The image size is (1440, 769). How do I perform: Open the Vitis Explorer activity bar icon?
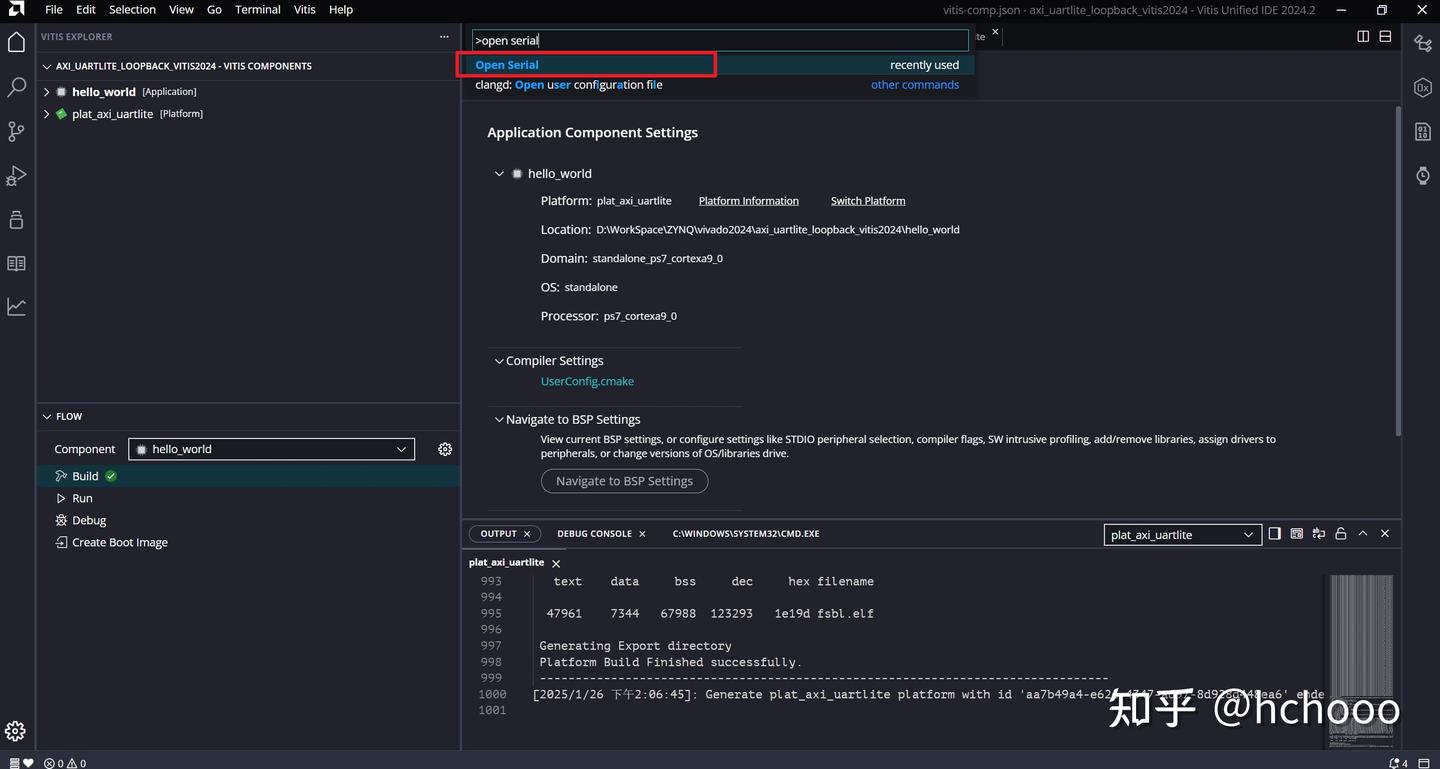tap(16, 42)
